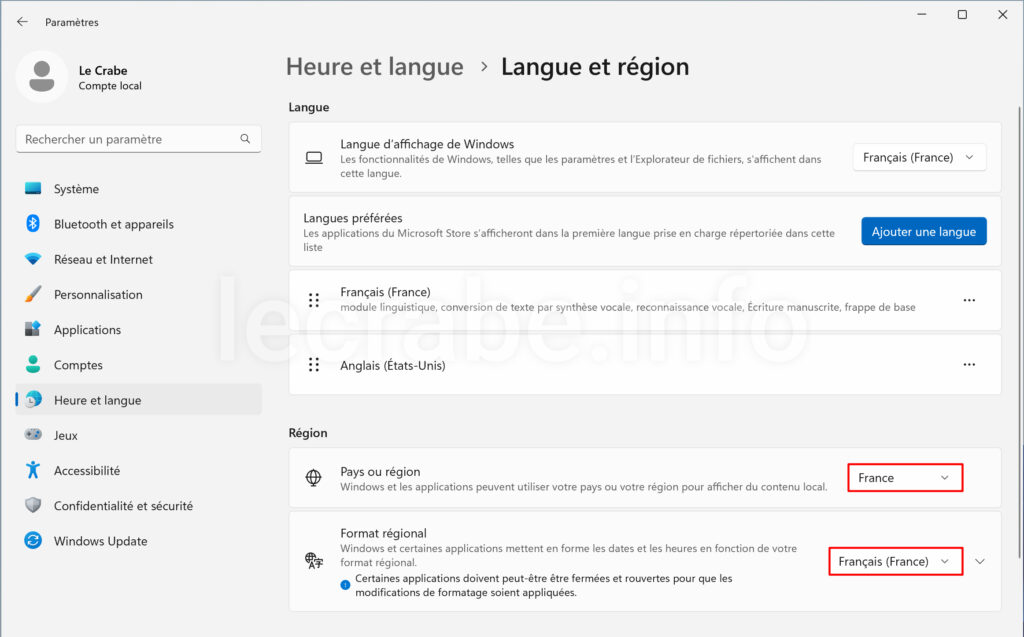Click the Ajouter une langue button

pos(923,231)
